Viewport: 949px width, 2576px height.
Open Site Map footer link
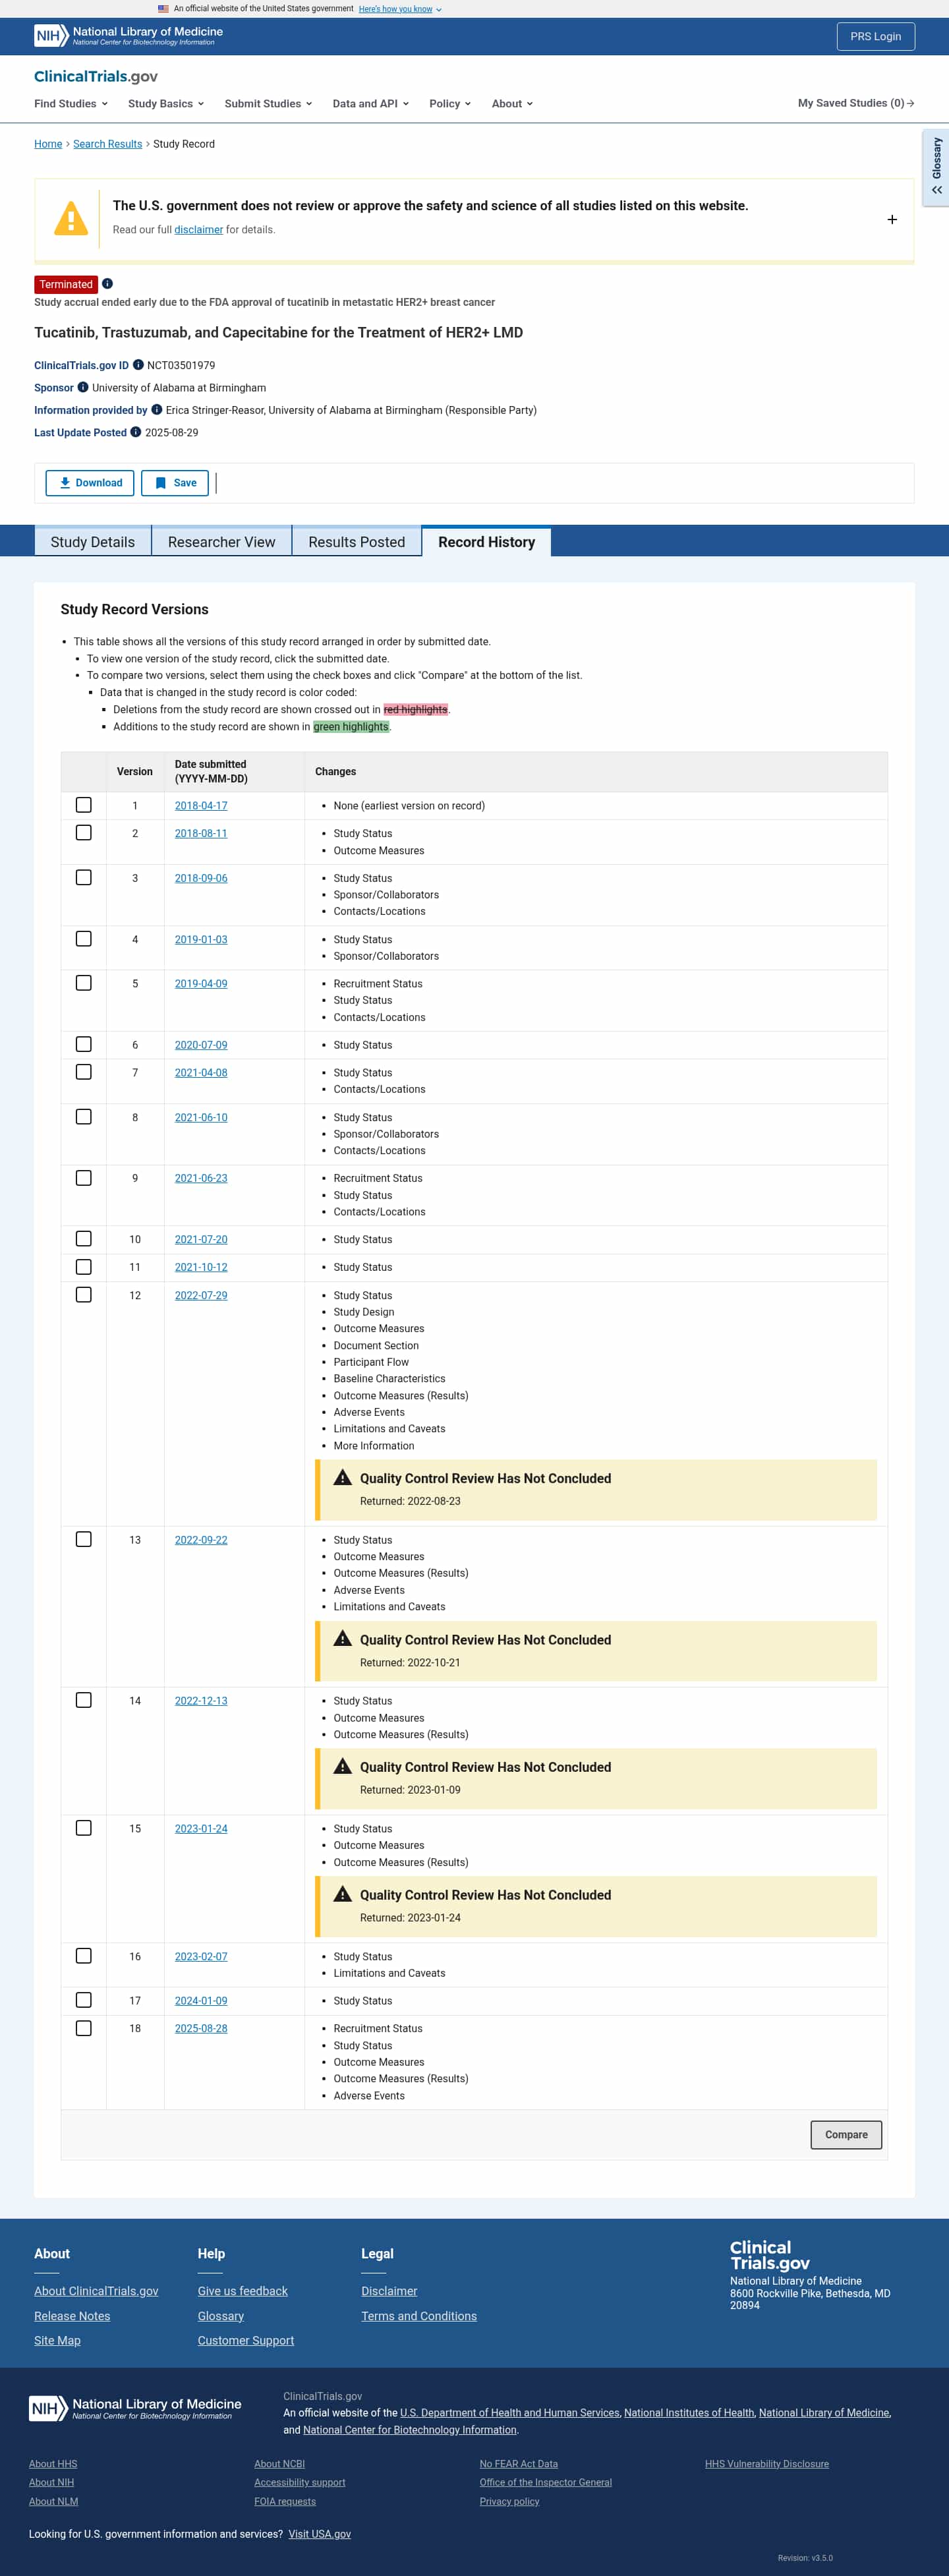(57, 2340)
